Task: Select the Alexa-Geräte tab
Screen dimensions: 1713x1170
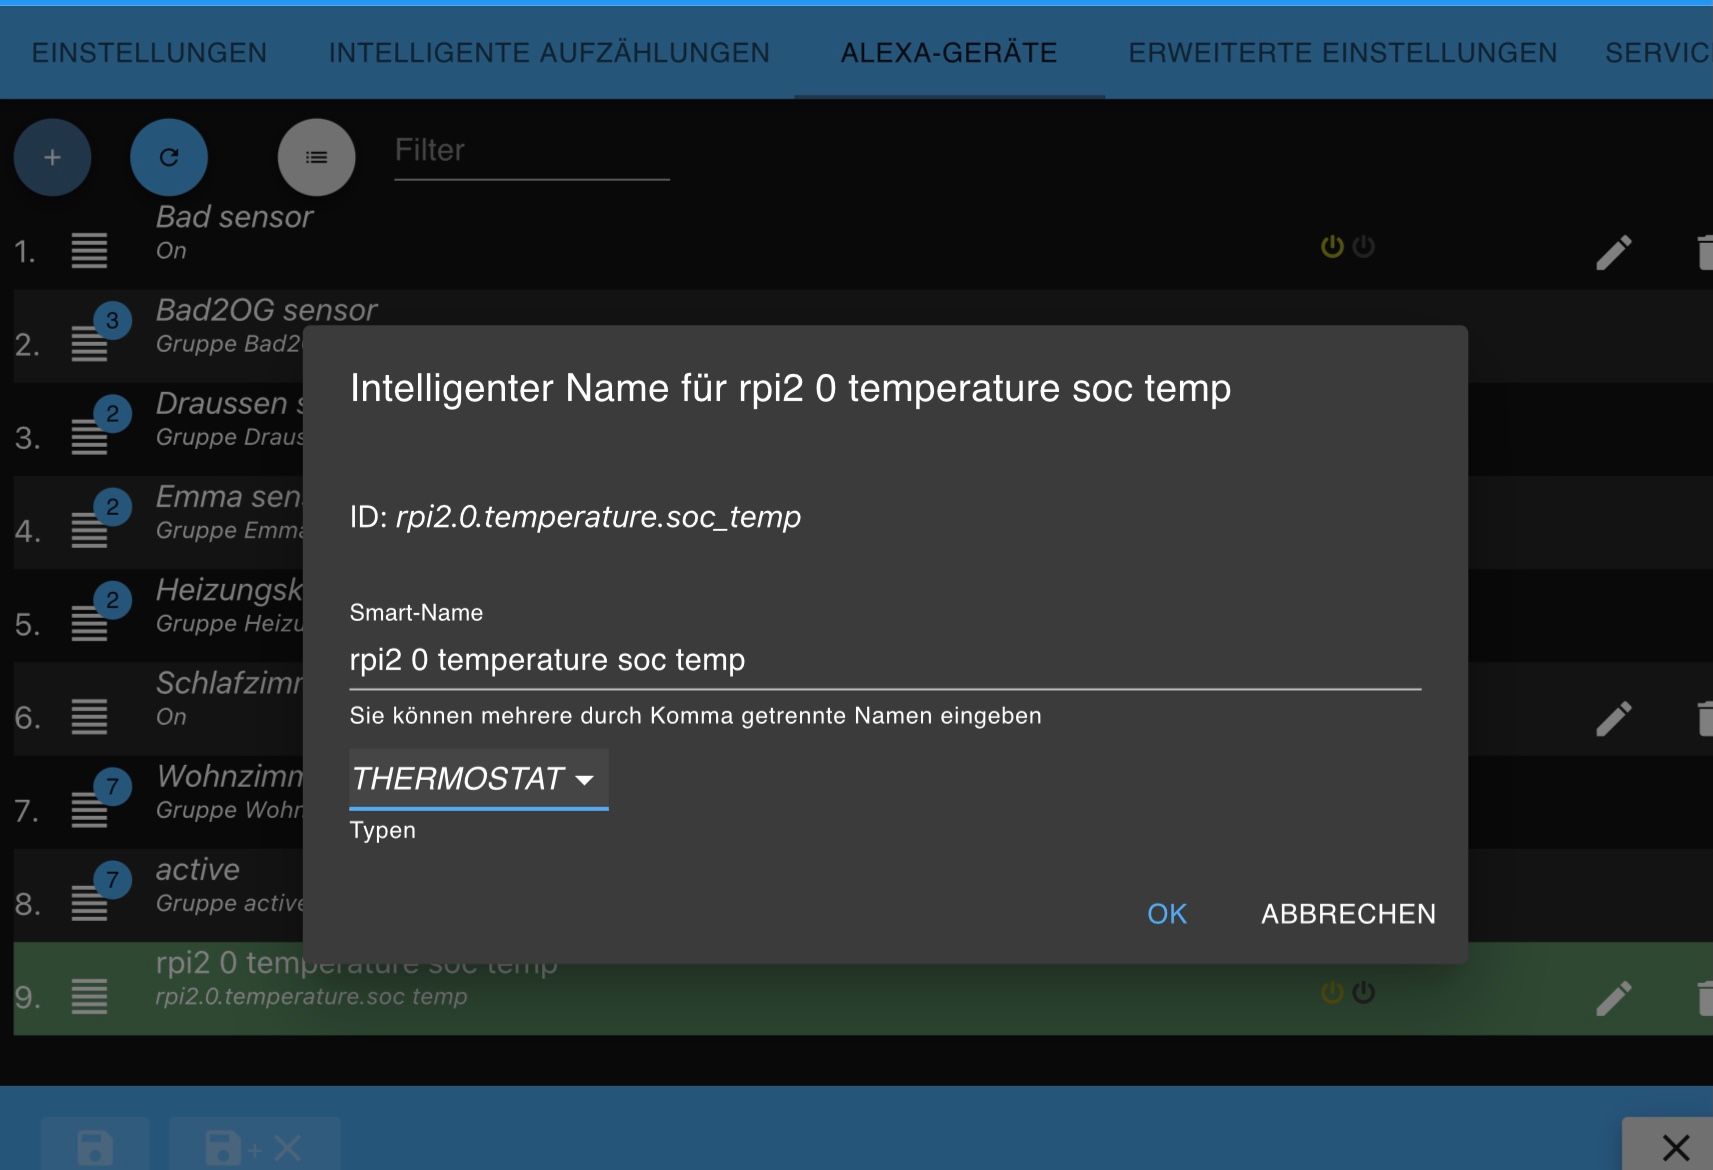Action: pos(949,53)
